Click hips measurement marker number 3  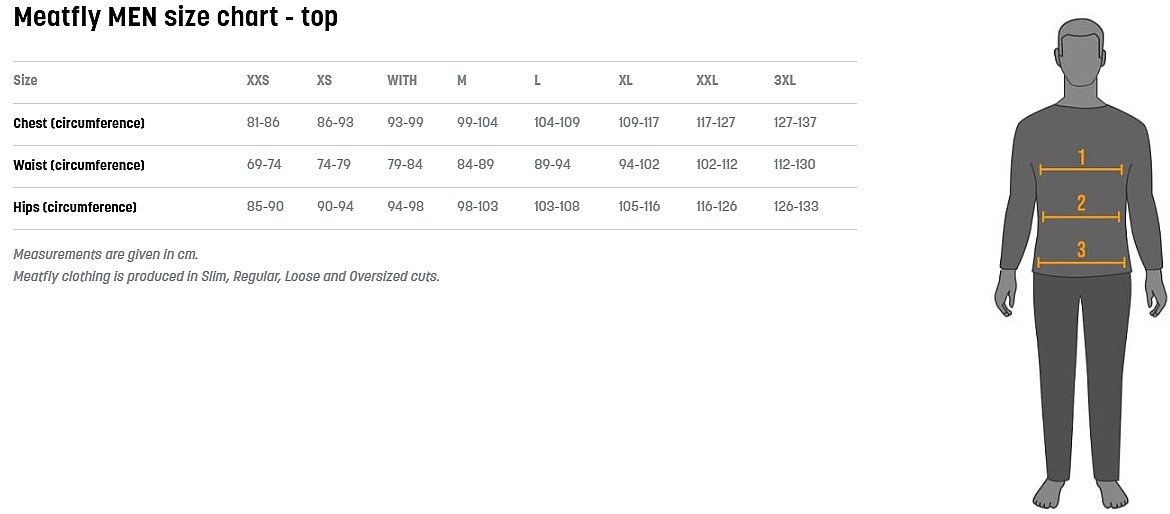(1081, 251)
